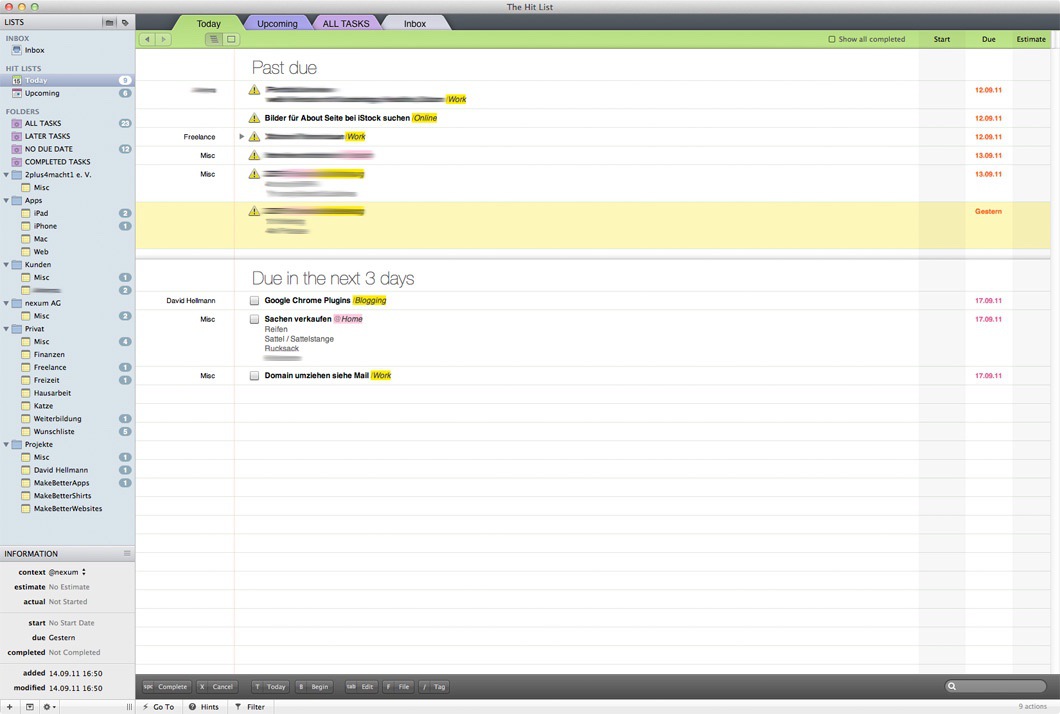Image resolution: width=1060 pixels, height=714 pixels.
Task: Click warning icon on the Gestern-due task
Action: 254,211
